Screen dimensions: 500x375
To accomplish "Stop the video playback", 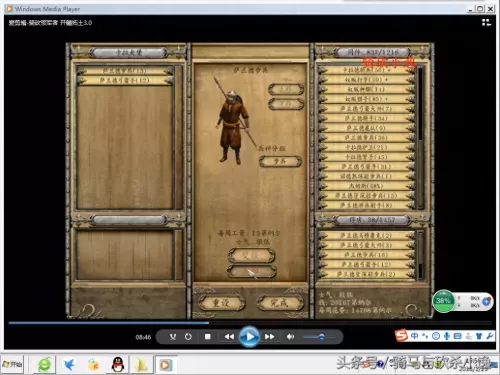I will pyautogui.click(x=208, y=337).
